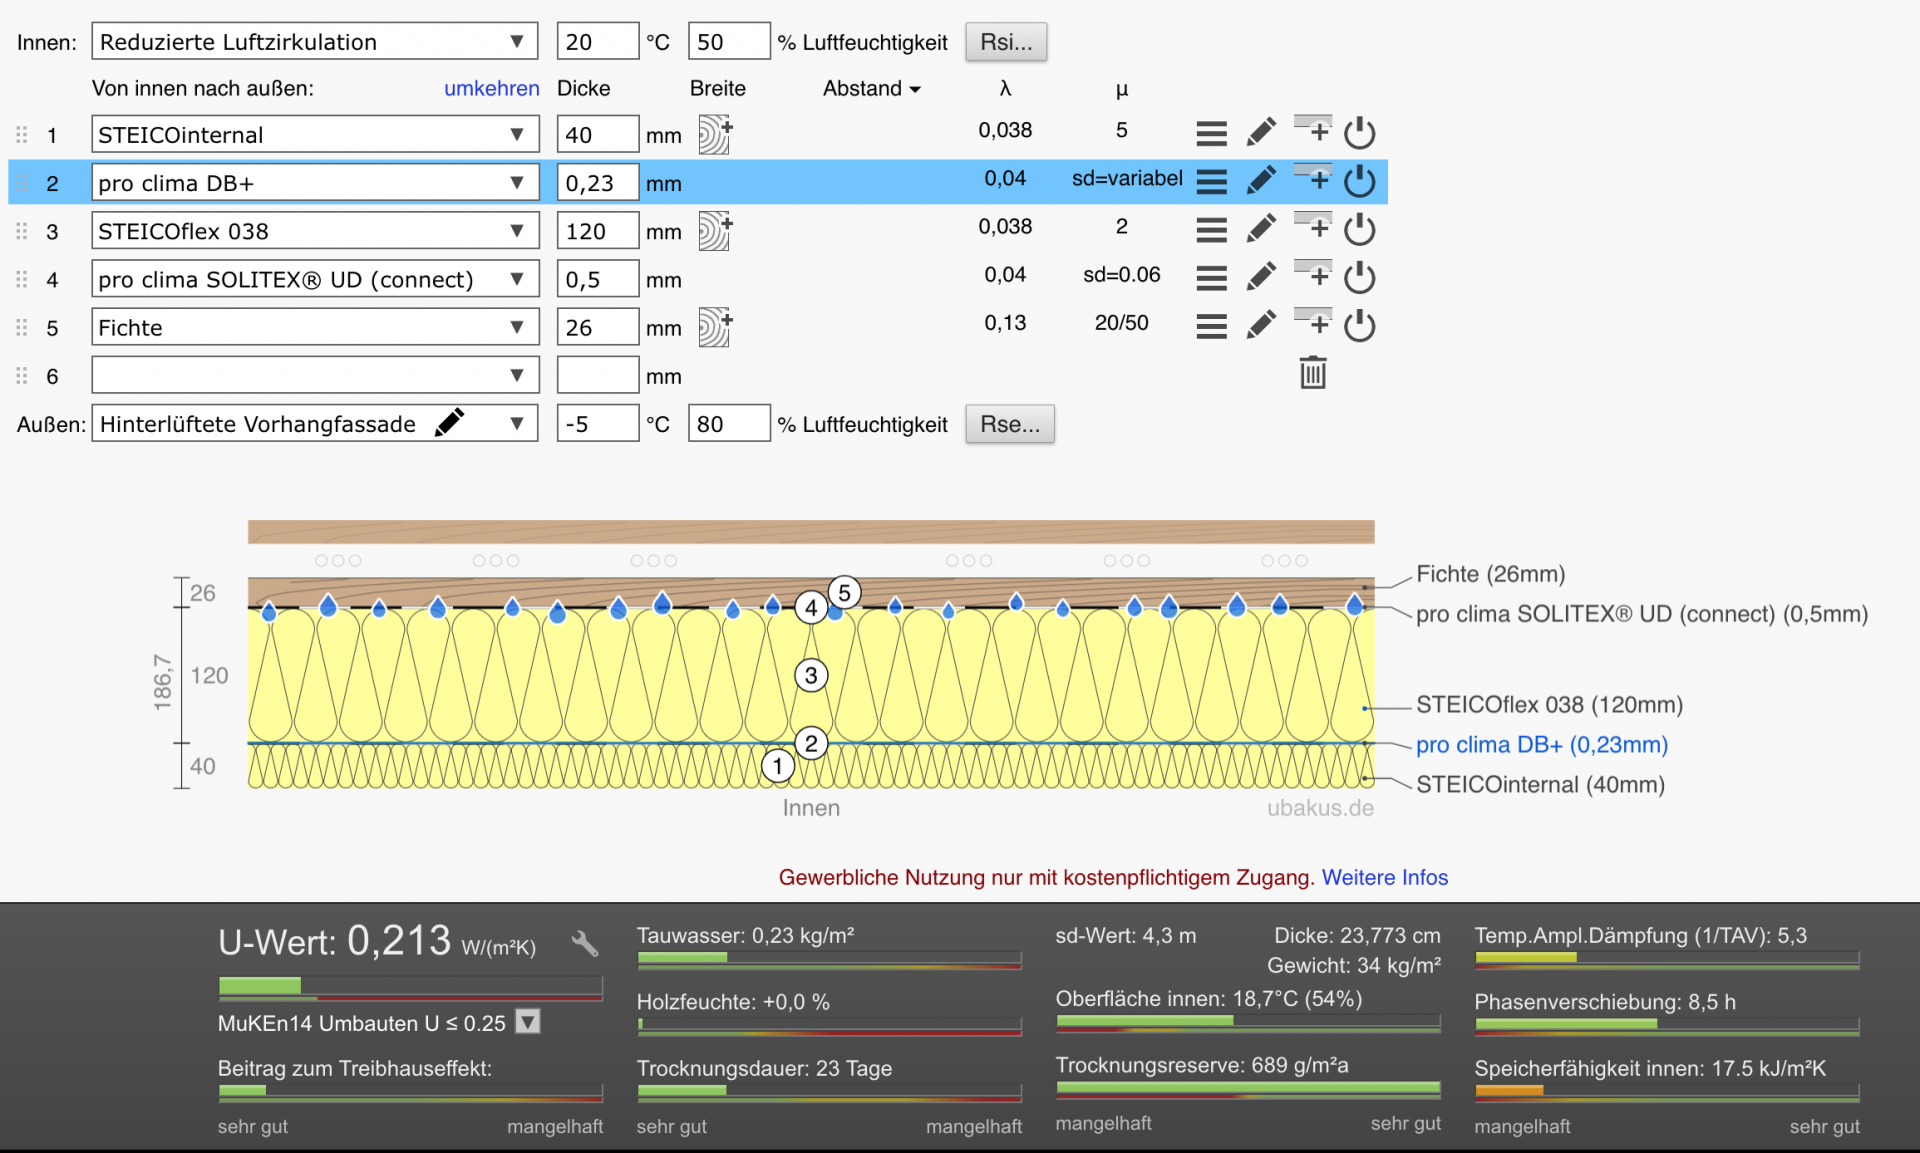Grab drag handle of layer 4
1920x1153 pixels.
pos(22,279)
